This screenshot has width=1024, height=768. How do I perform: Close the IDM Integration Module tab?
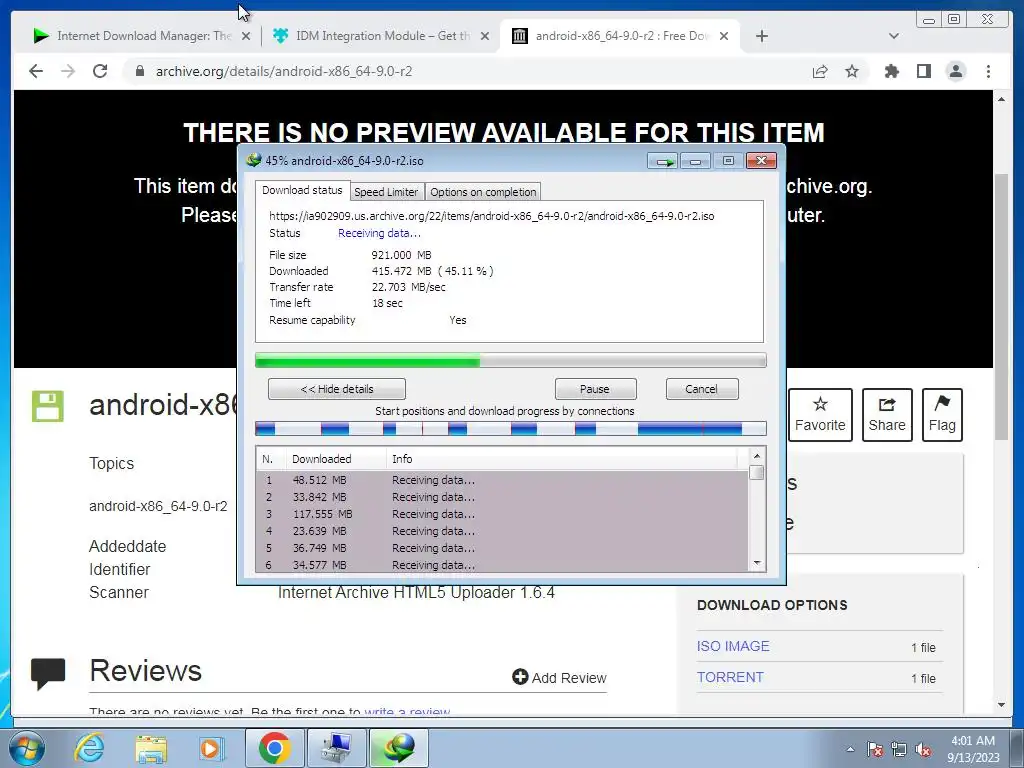point(485,36)
